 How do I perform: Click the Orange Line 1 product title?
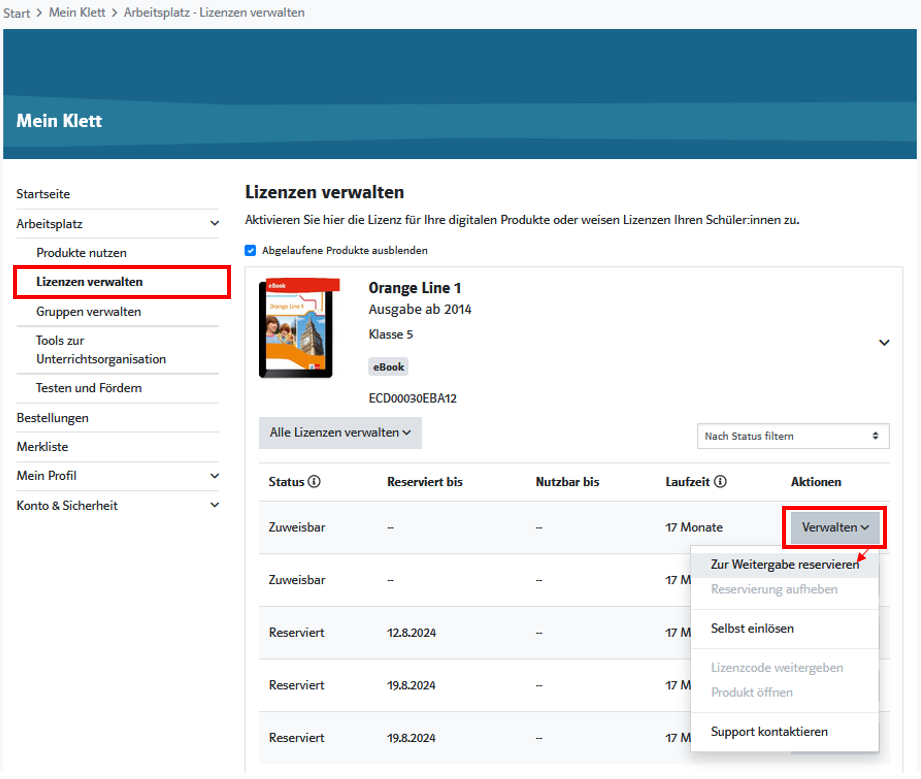tap(415, 288)
